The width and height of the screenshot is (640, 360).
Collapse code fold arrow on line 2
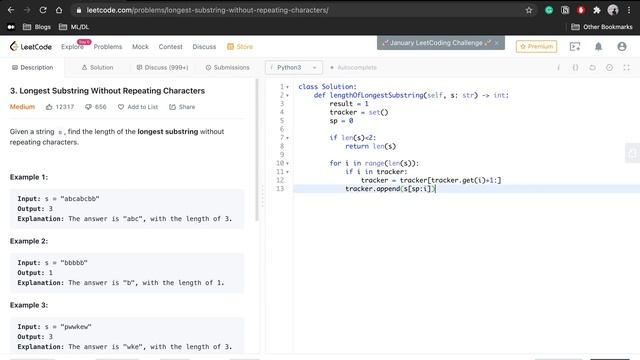(x=287, y=96)
